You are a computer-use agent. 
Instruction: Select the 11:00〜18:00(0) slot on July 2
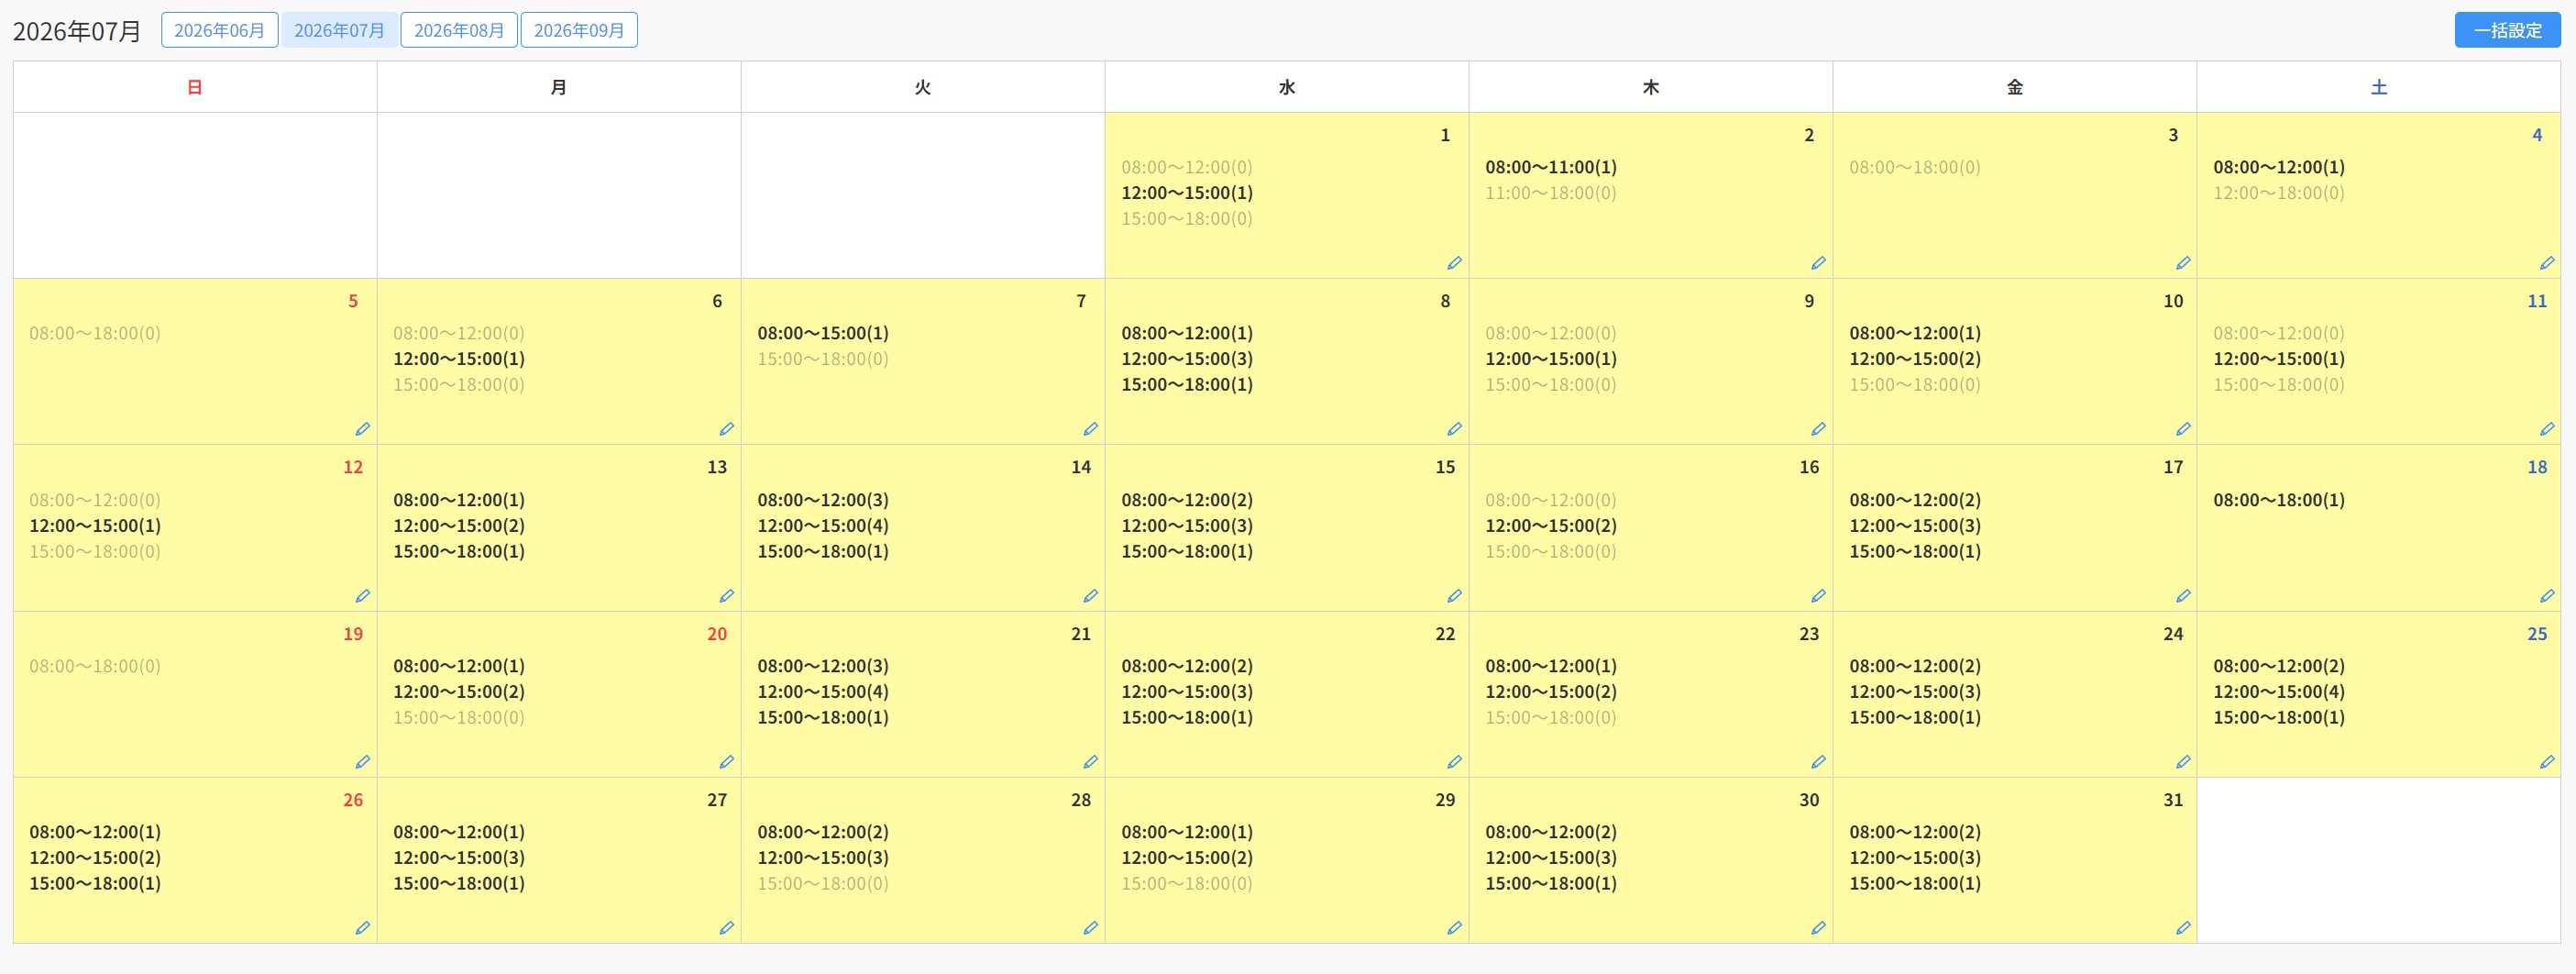(x=1550, y=193)
